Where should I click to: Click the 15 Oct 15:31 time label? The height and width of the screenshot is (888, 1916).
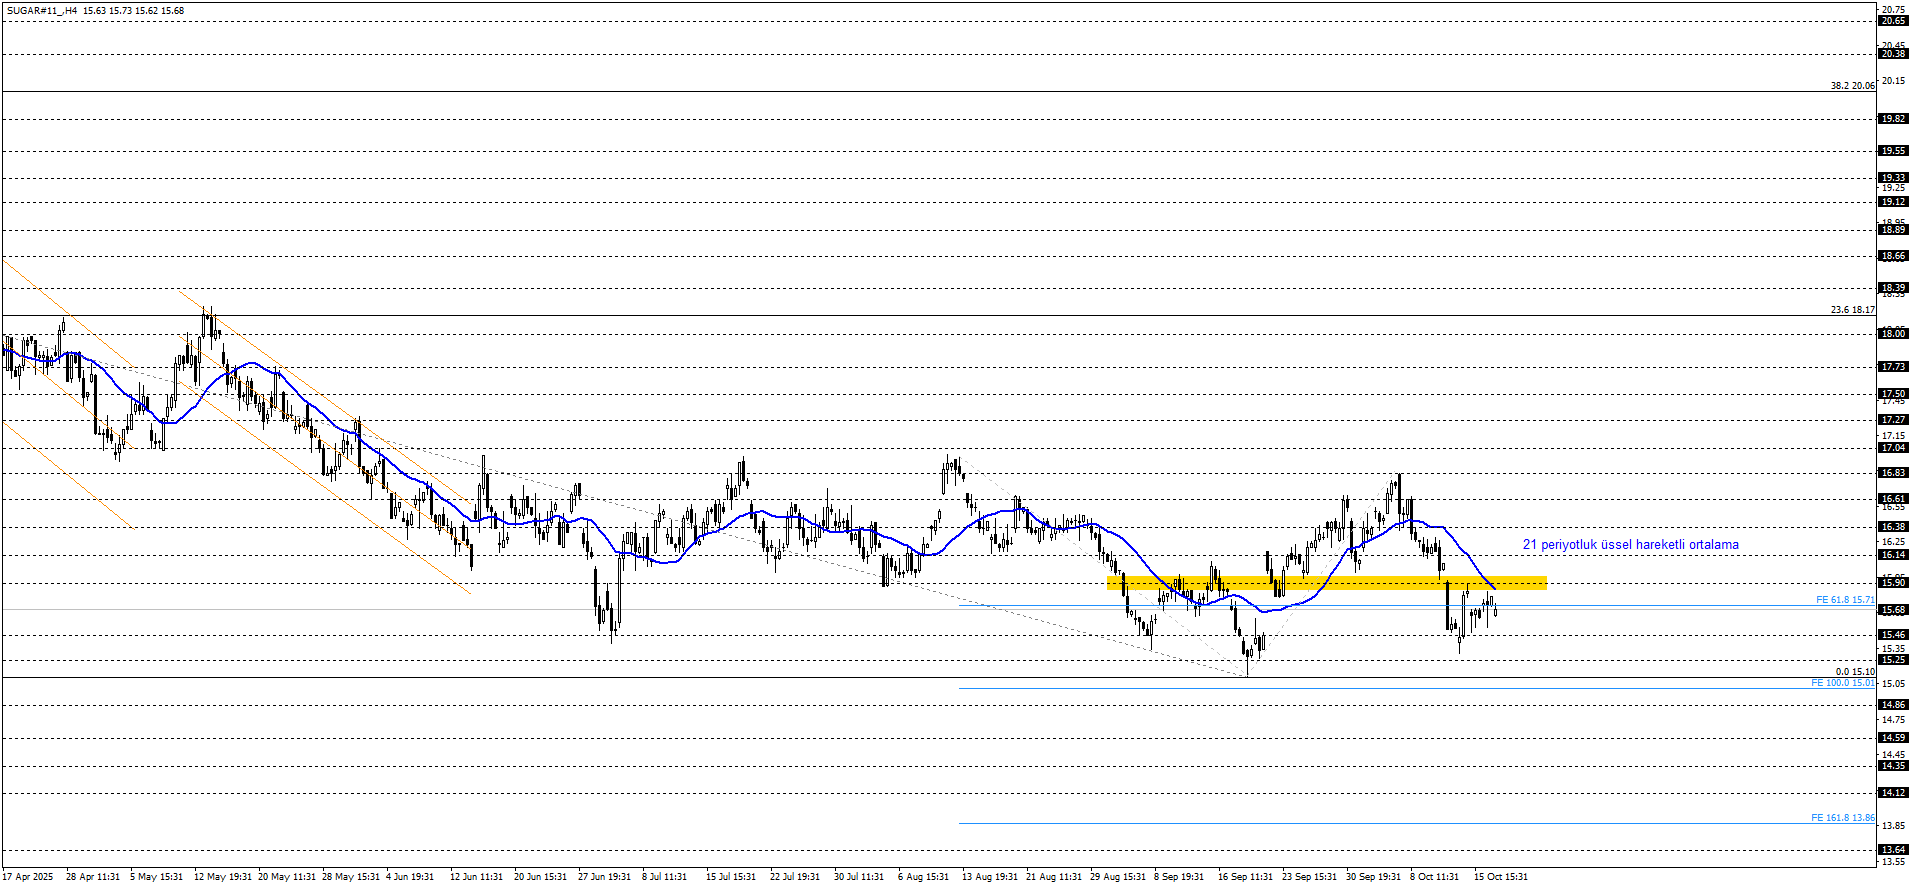click(1500, 877)
